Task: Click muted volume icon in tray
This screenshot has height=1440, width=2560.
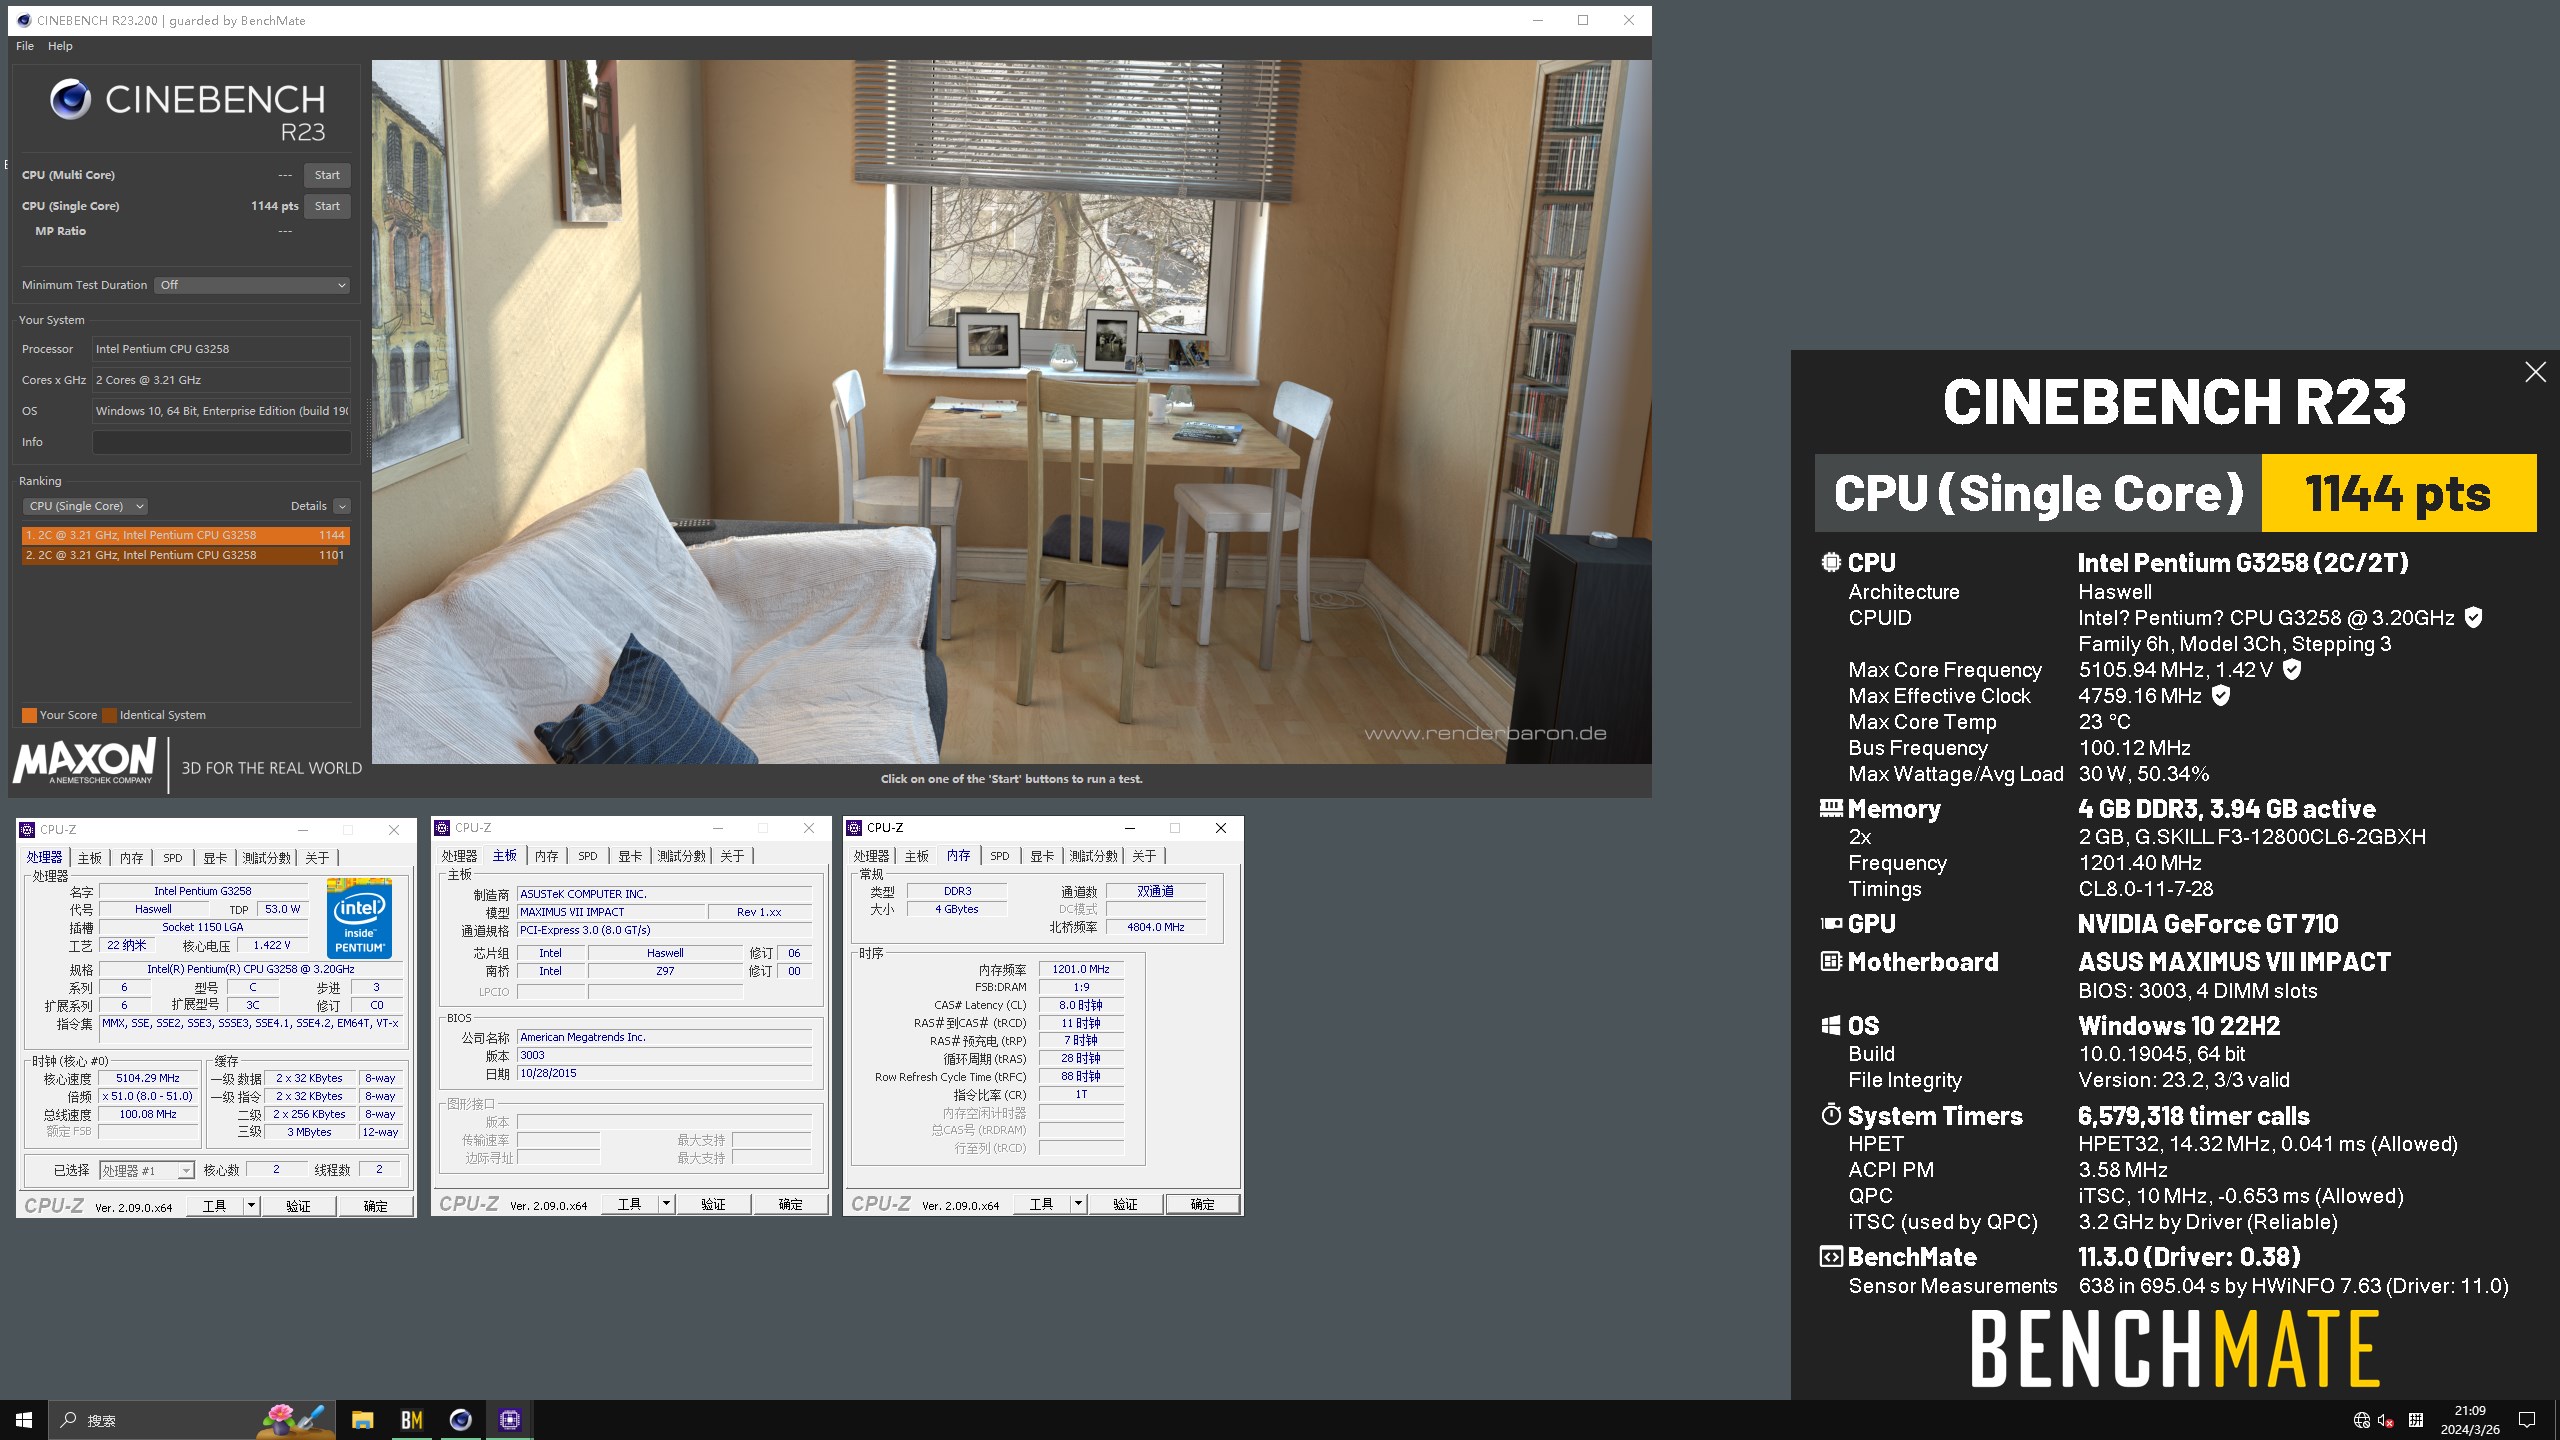Action: [2386, 1420]
